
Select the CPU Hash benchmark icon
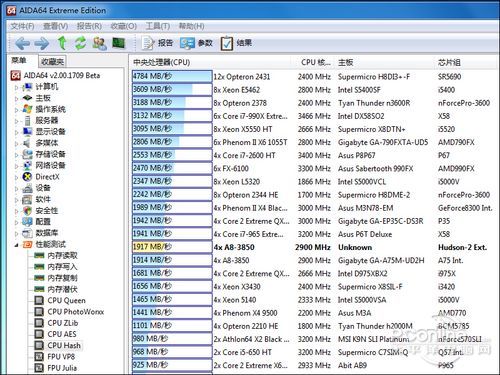pyautogui.click(x=39, y=345)
